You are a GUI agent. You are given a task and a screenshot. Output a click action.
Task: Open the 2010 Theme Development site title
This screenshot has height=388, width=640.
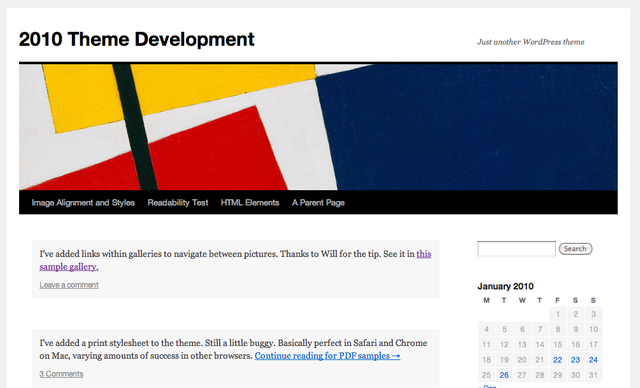pyautogui.click(x=136, y=40)
